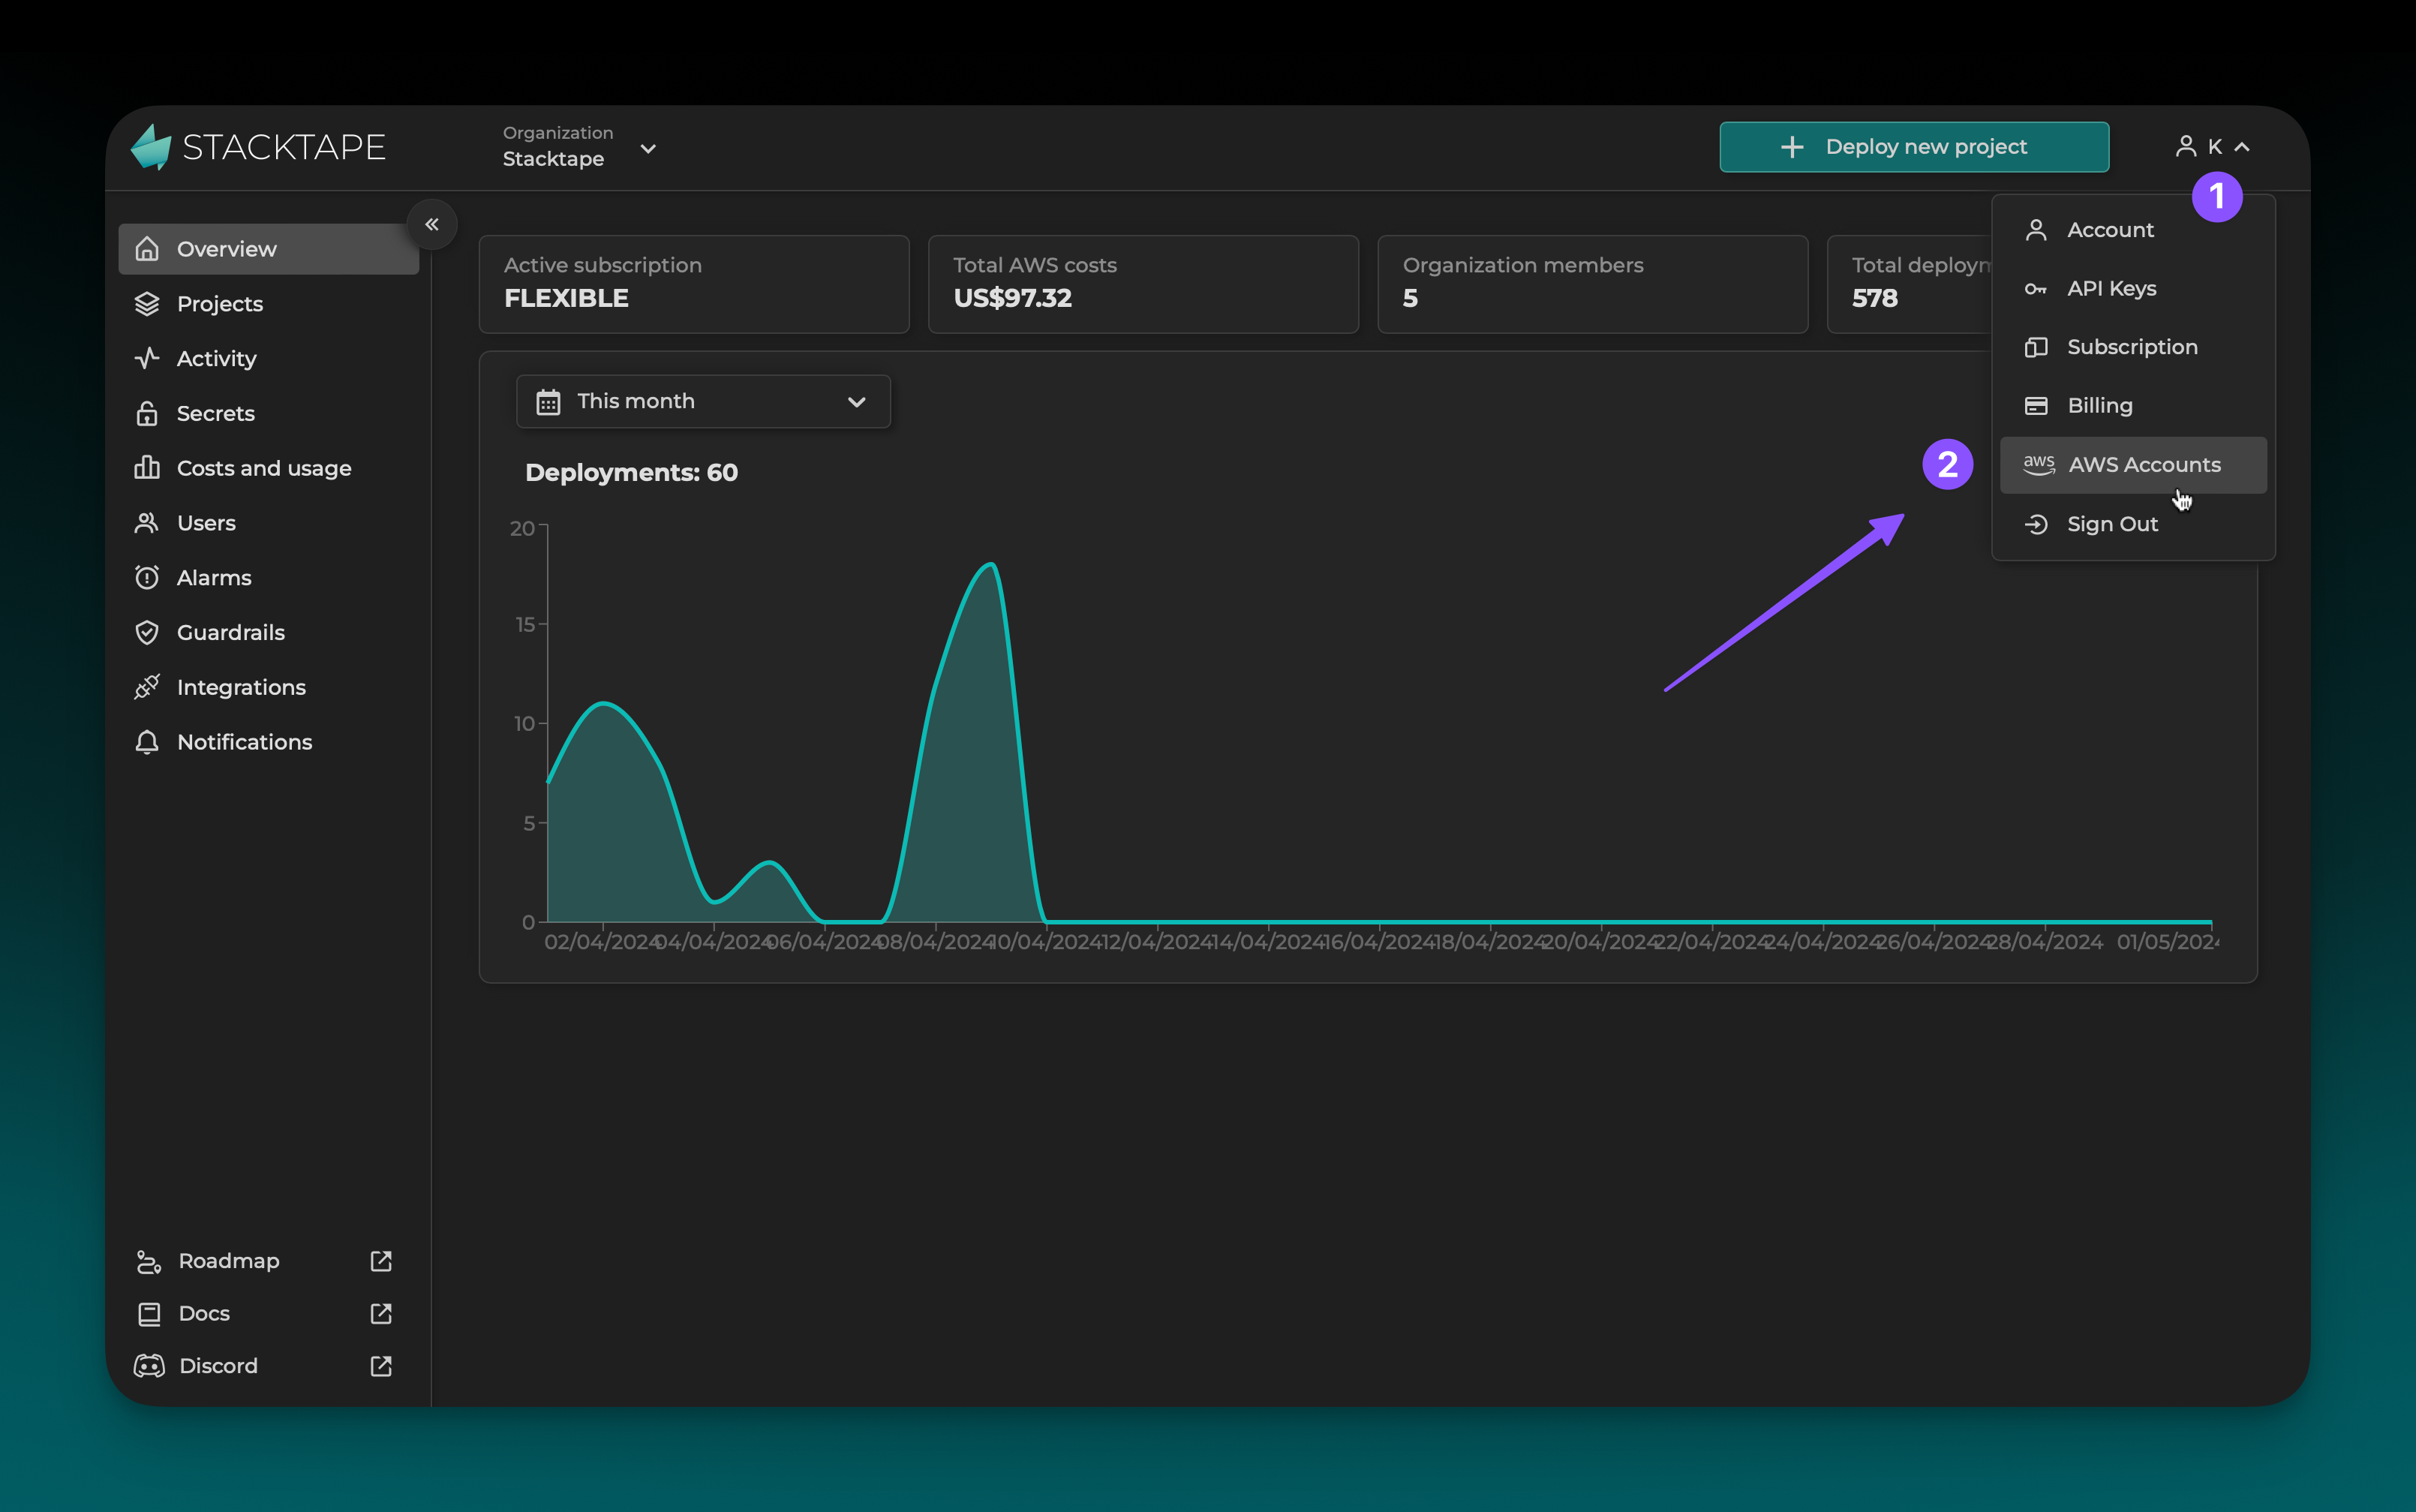Open Users page in sidebar
2416x1512 pixels.
[268, 523]
